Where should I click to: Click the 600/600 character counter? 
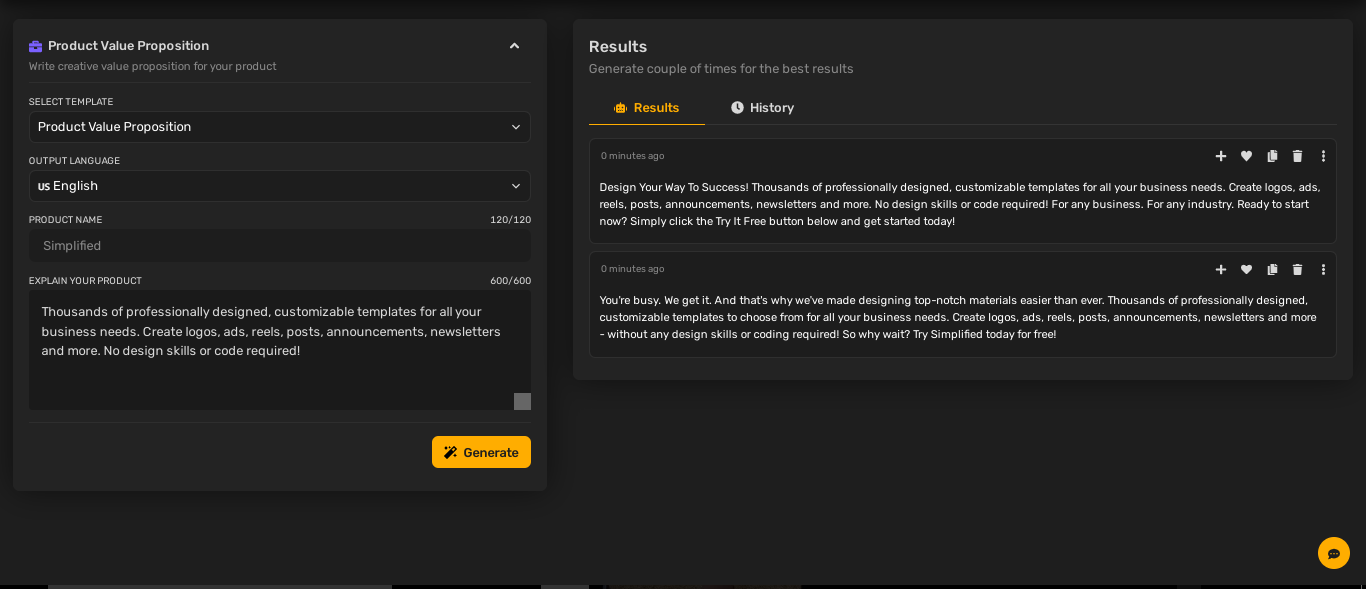pos(510,281)
